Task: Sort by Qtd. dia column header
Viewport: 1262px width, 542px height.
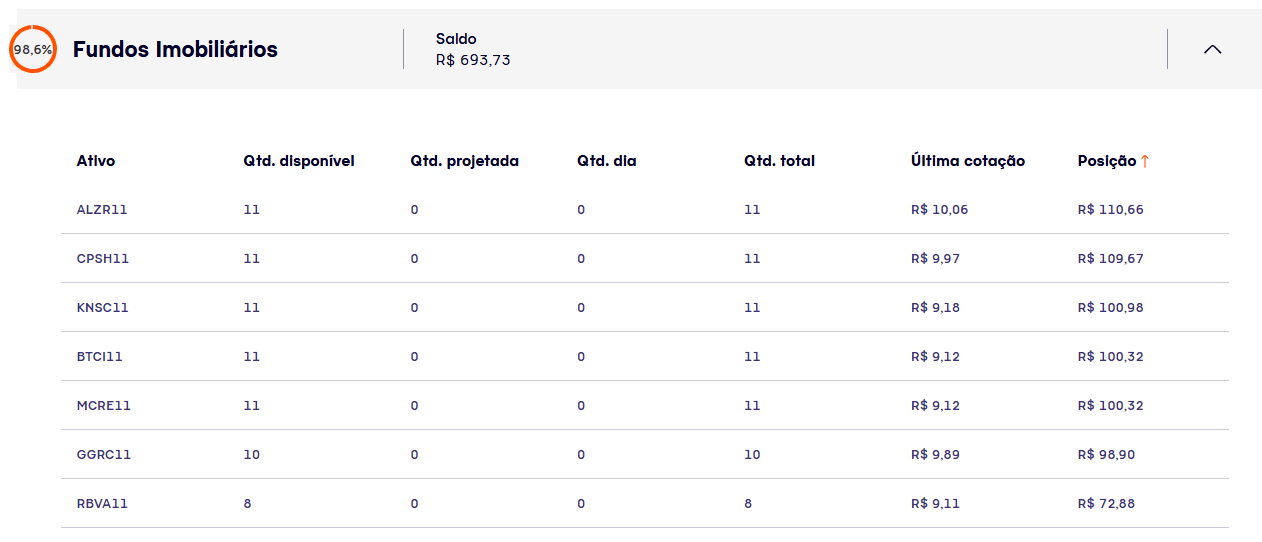Action: point(606,161)
